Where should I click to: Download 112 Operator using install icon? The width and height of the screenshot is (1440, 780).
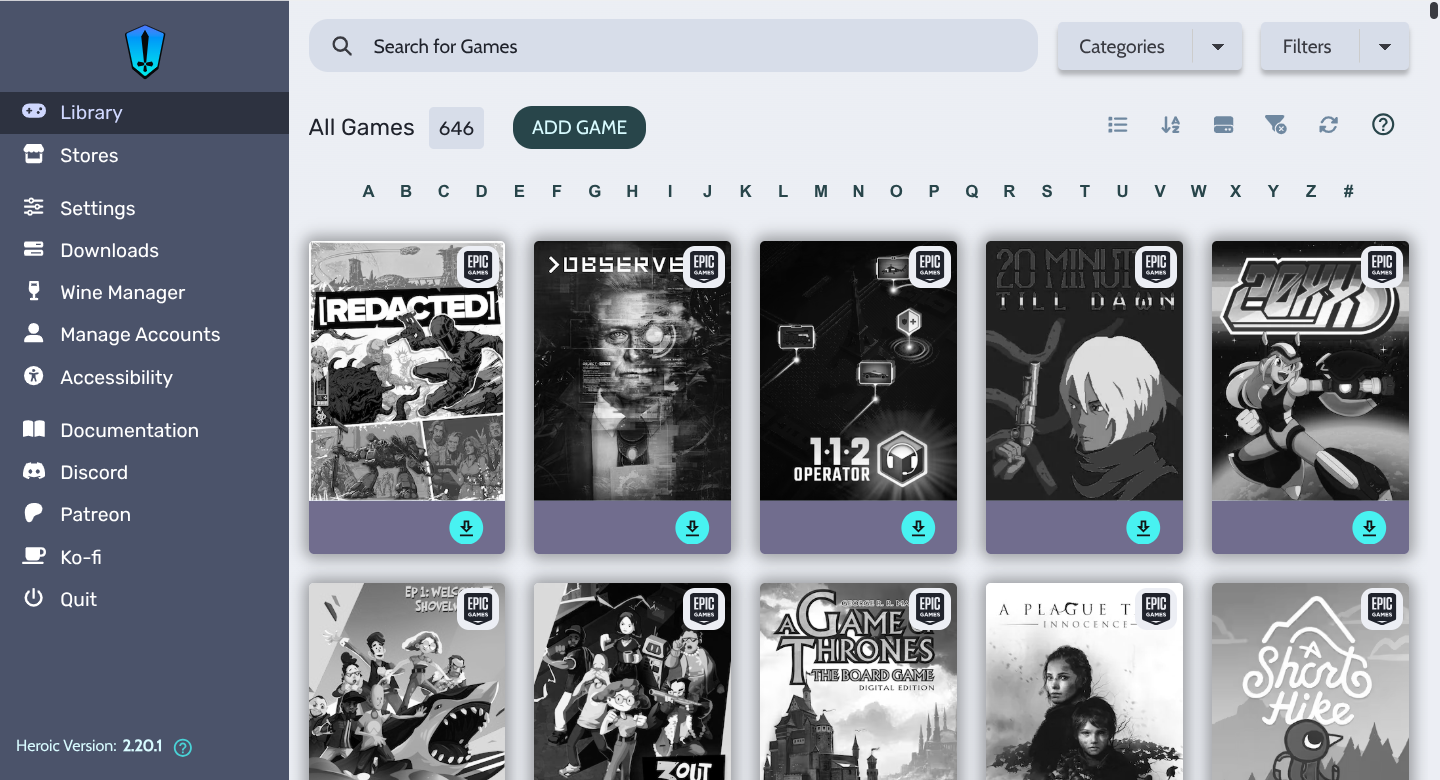coord(918,527)
